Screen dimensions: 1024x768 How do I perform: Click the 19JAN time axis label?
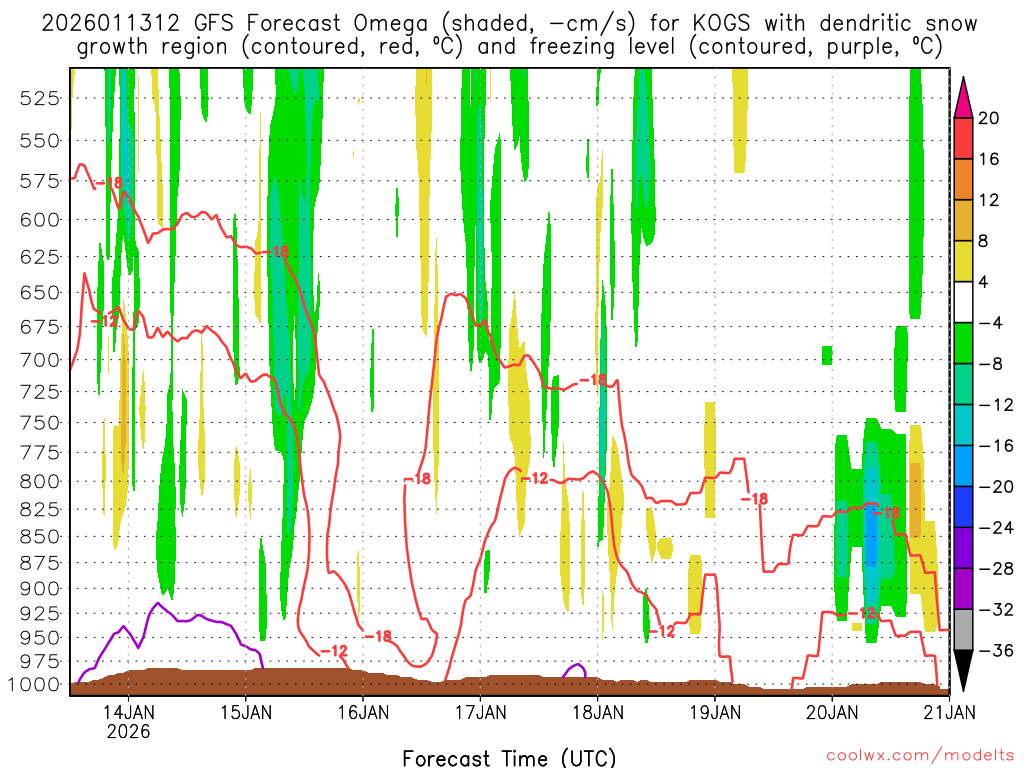pos(715,712)
